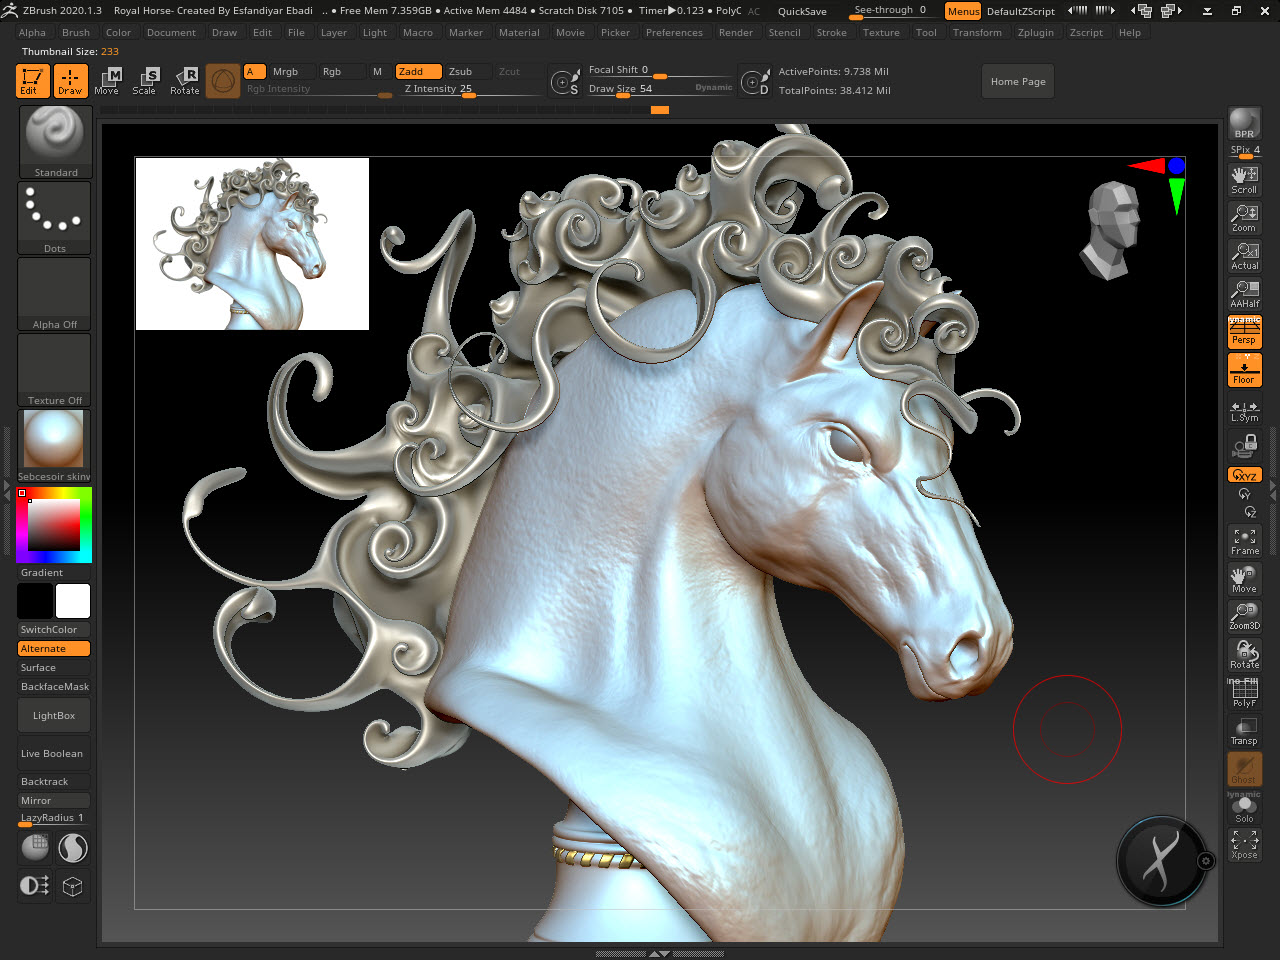Enable Solo mode icon
This screenshot has width=1280, height=960.
[1244, 808]
